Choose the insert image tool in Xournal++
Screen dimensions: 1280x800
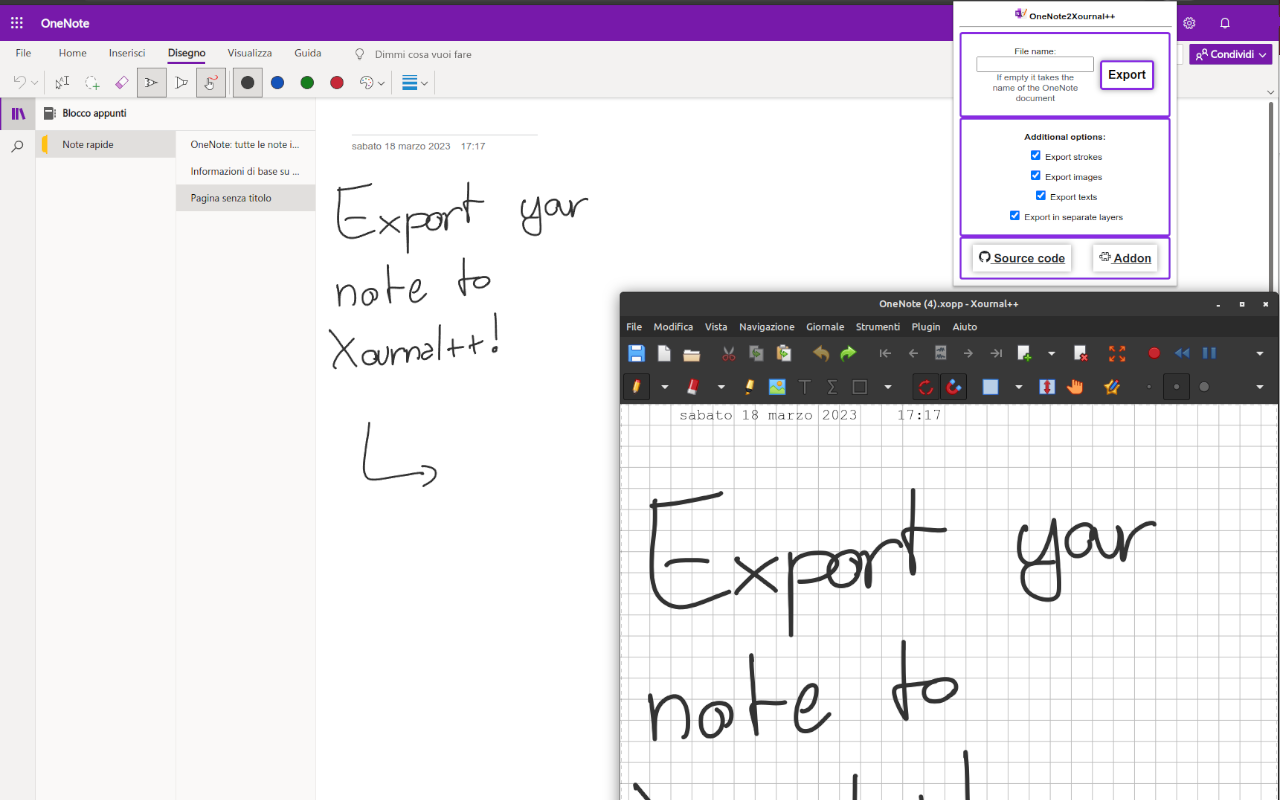coord(776,386)
